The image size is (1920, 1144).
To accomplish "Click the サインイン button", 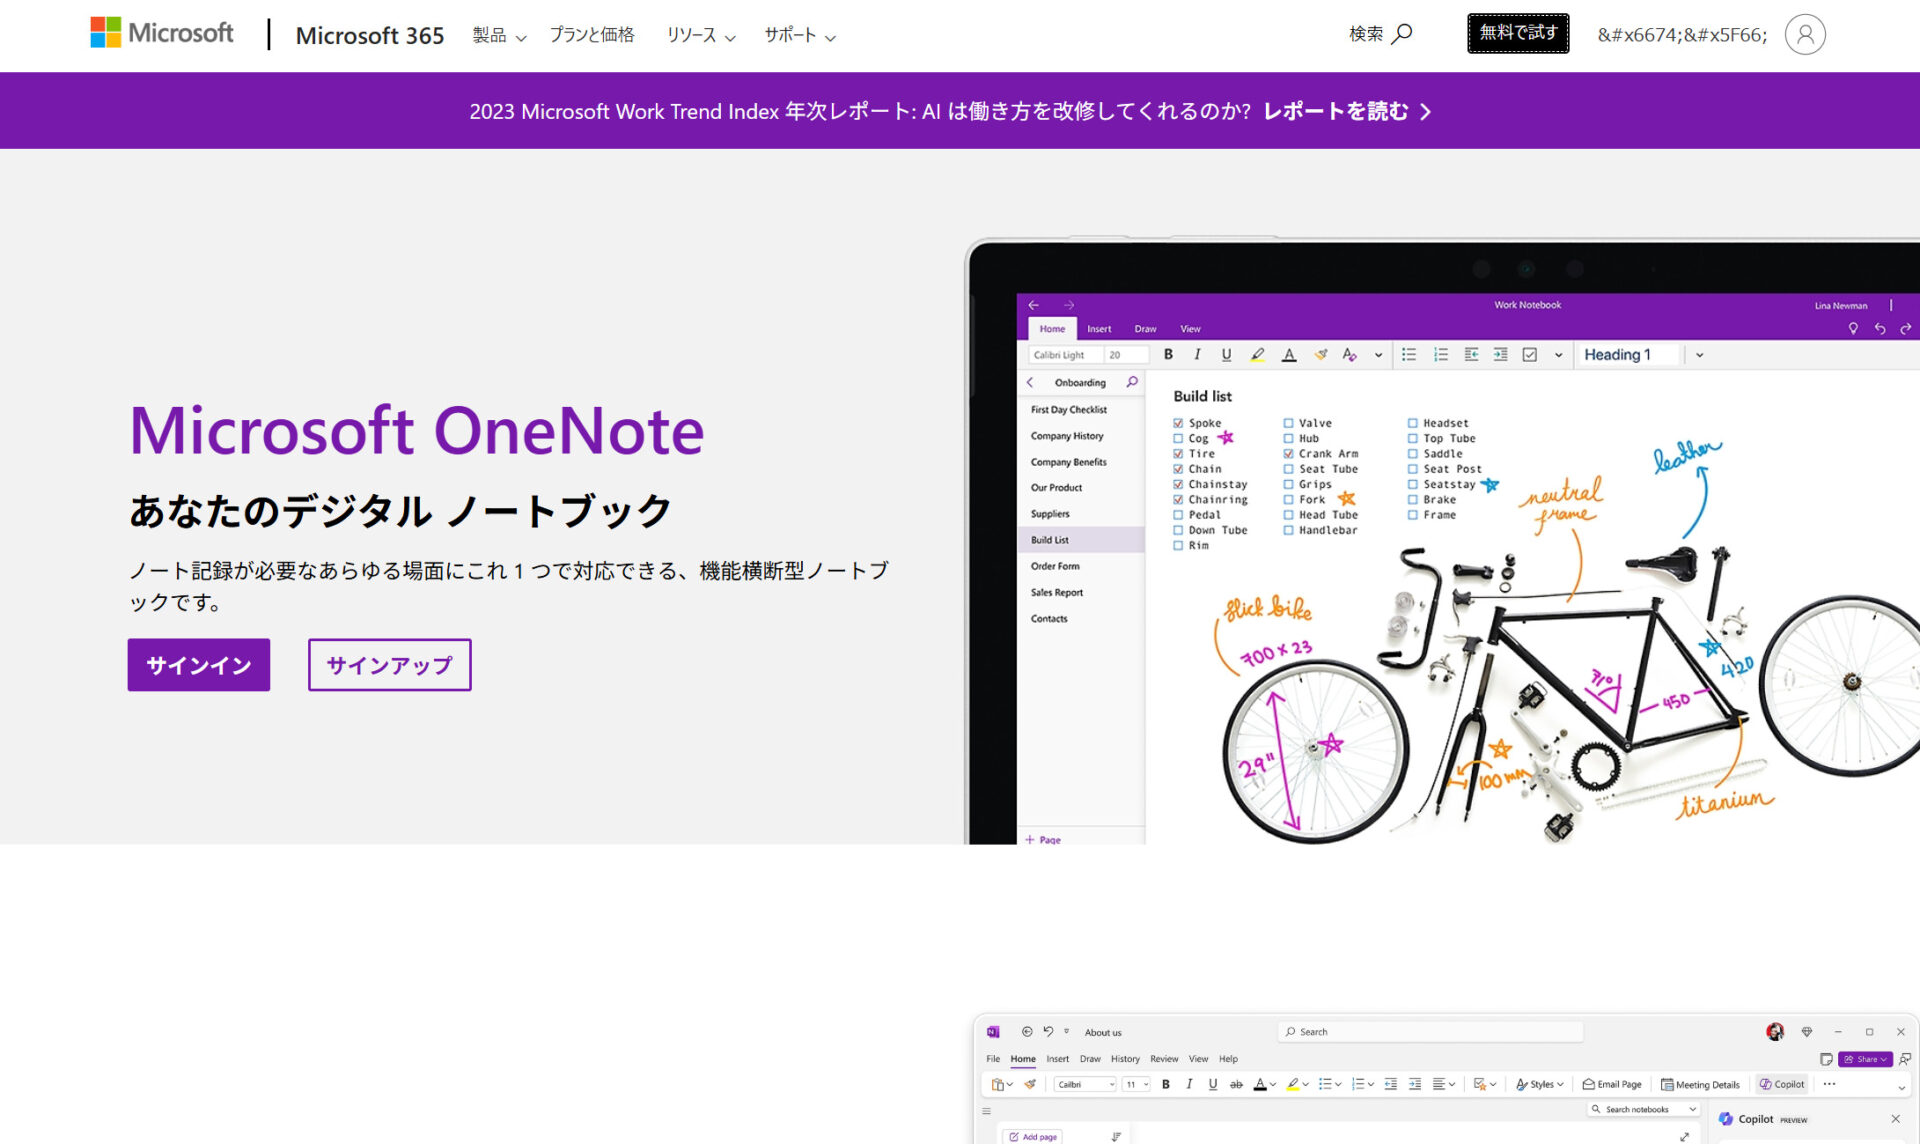I will 198,664.
